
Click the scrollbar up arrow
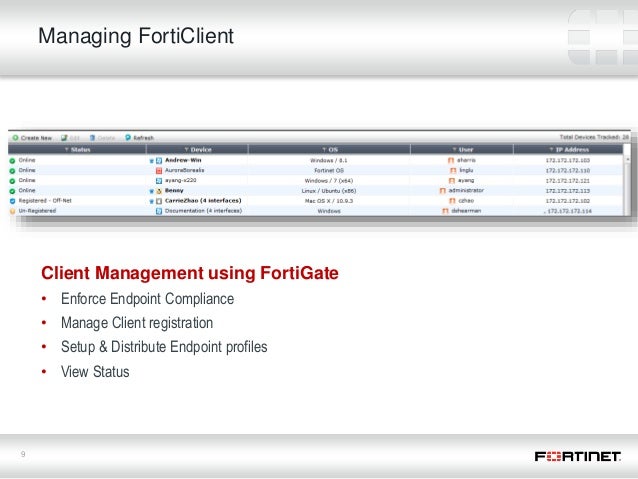[x=627, y=158]
